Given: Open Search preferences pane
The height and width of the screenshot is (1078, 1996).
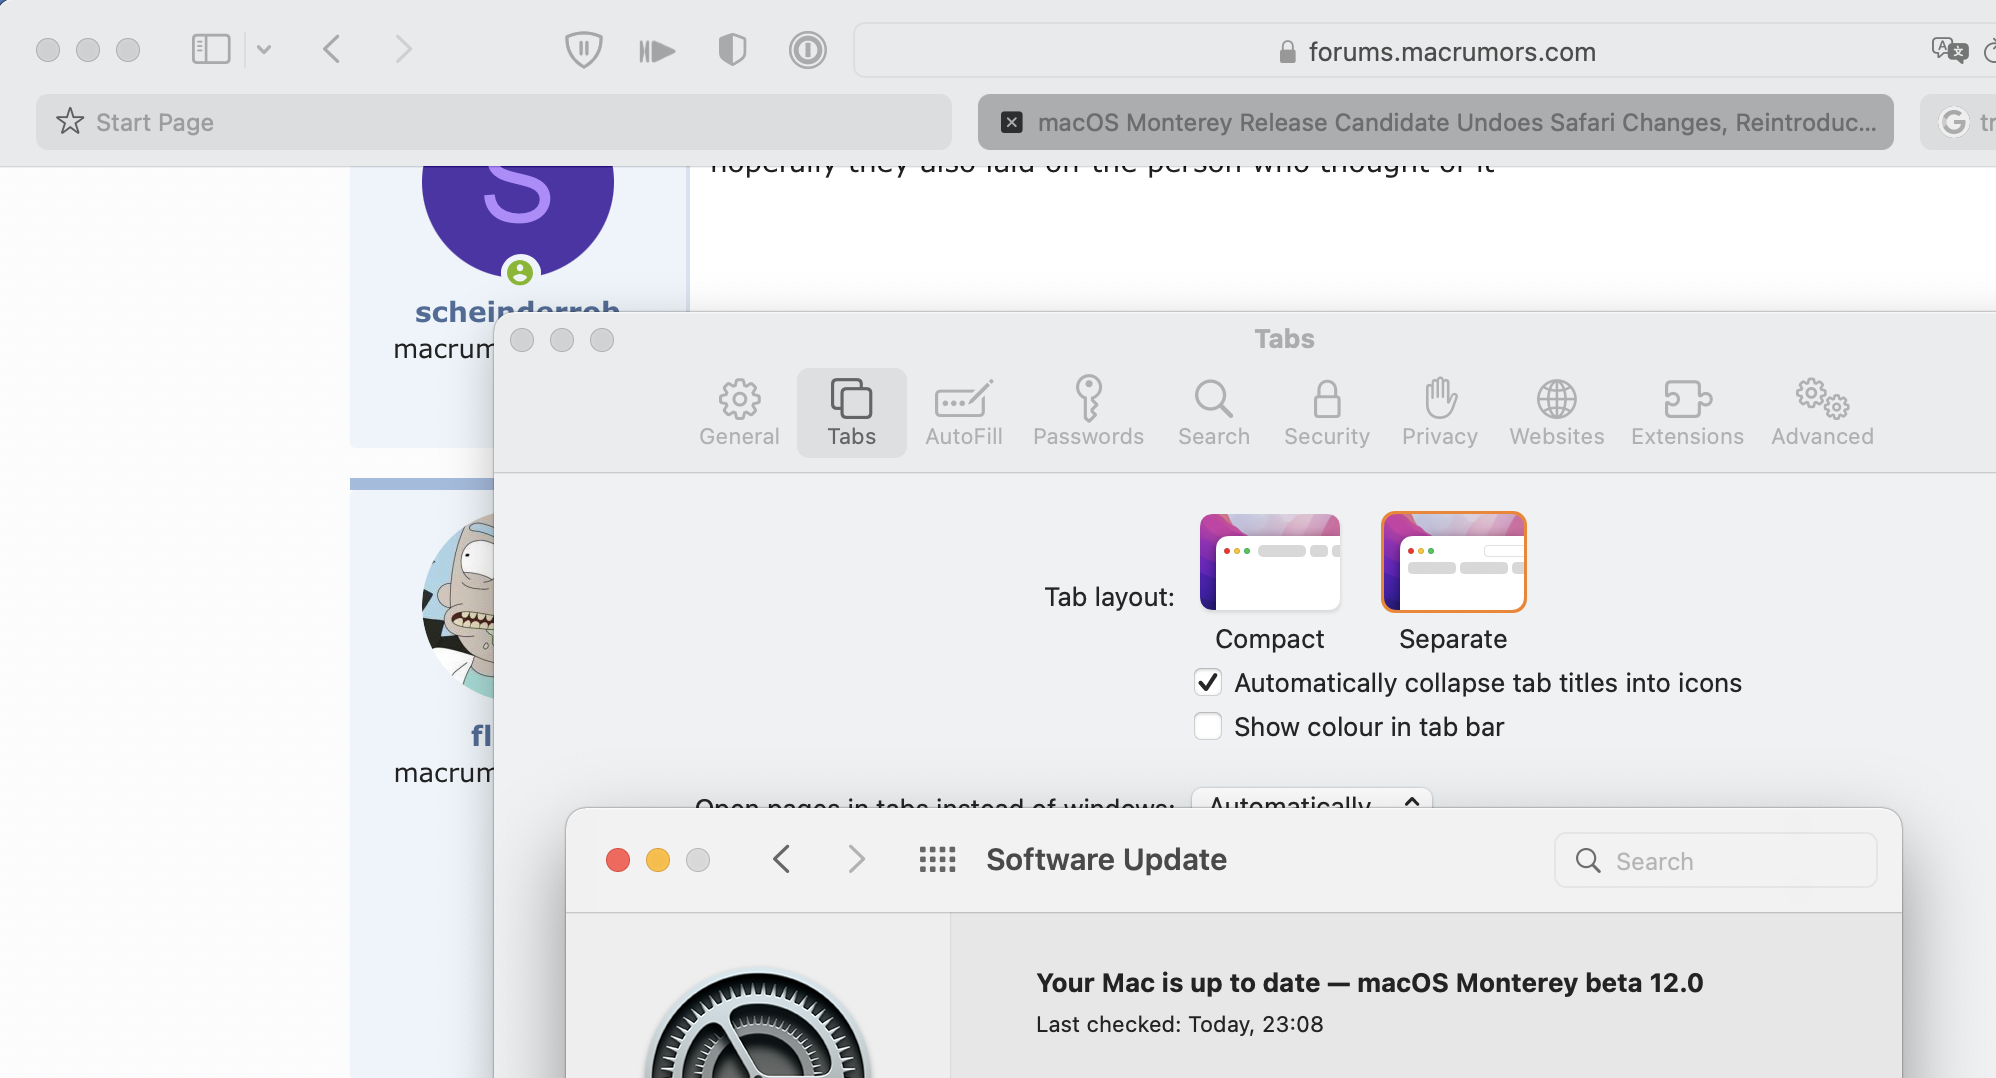Looking at the screenshot, I should tap(1214, 413).
